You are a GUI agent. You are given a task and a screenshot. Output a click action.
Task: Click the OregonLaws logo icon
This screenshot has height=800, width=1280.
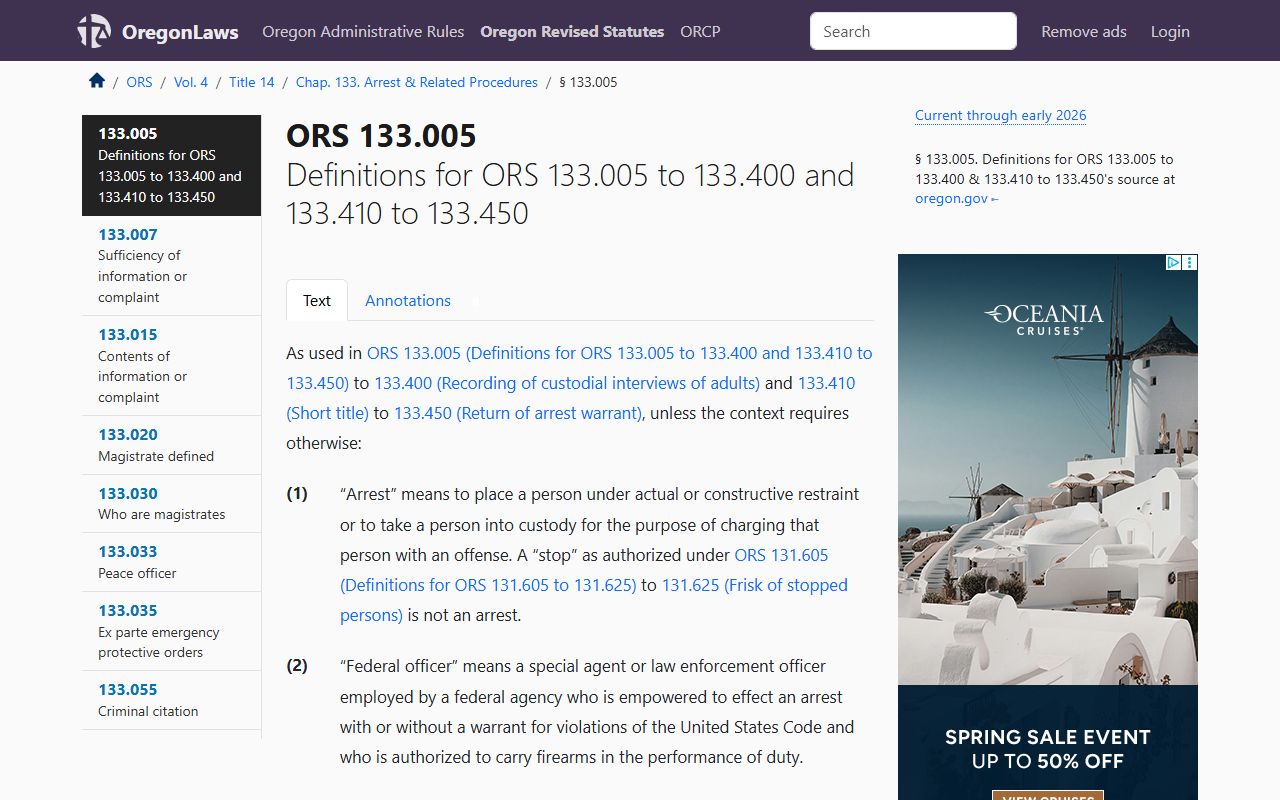coord(94,31)
